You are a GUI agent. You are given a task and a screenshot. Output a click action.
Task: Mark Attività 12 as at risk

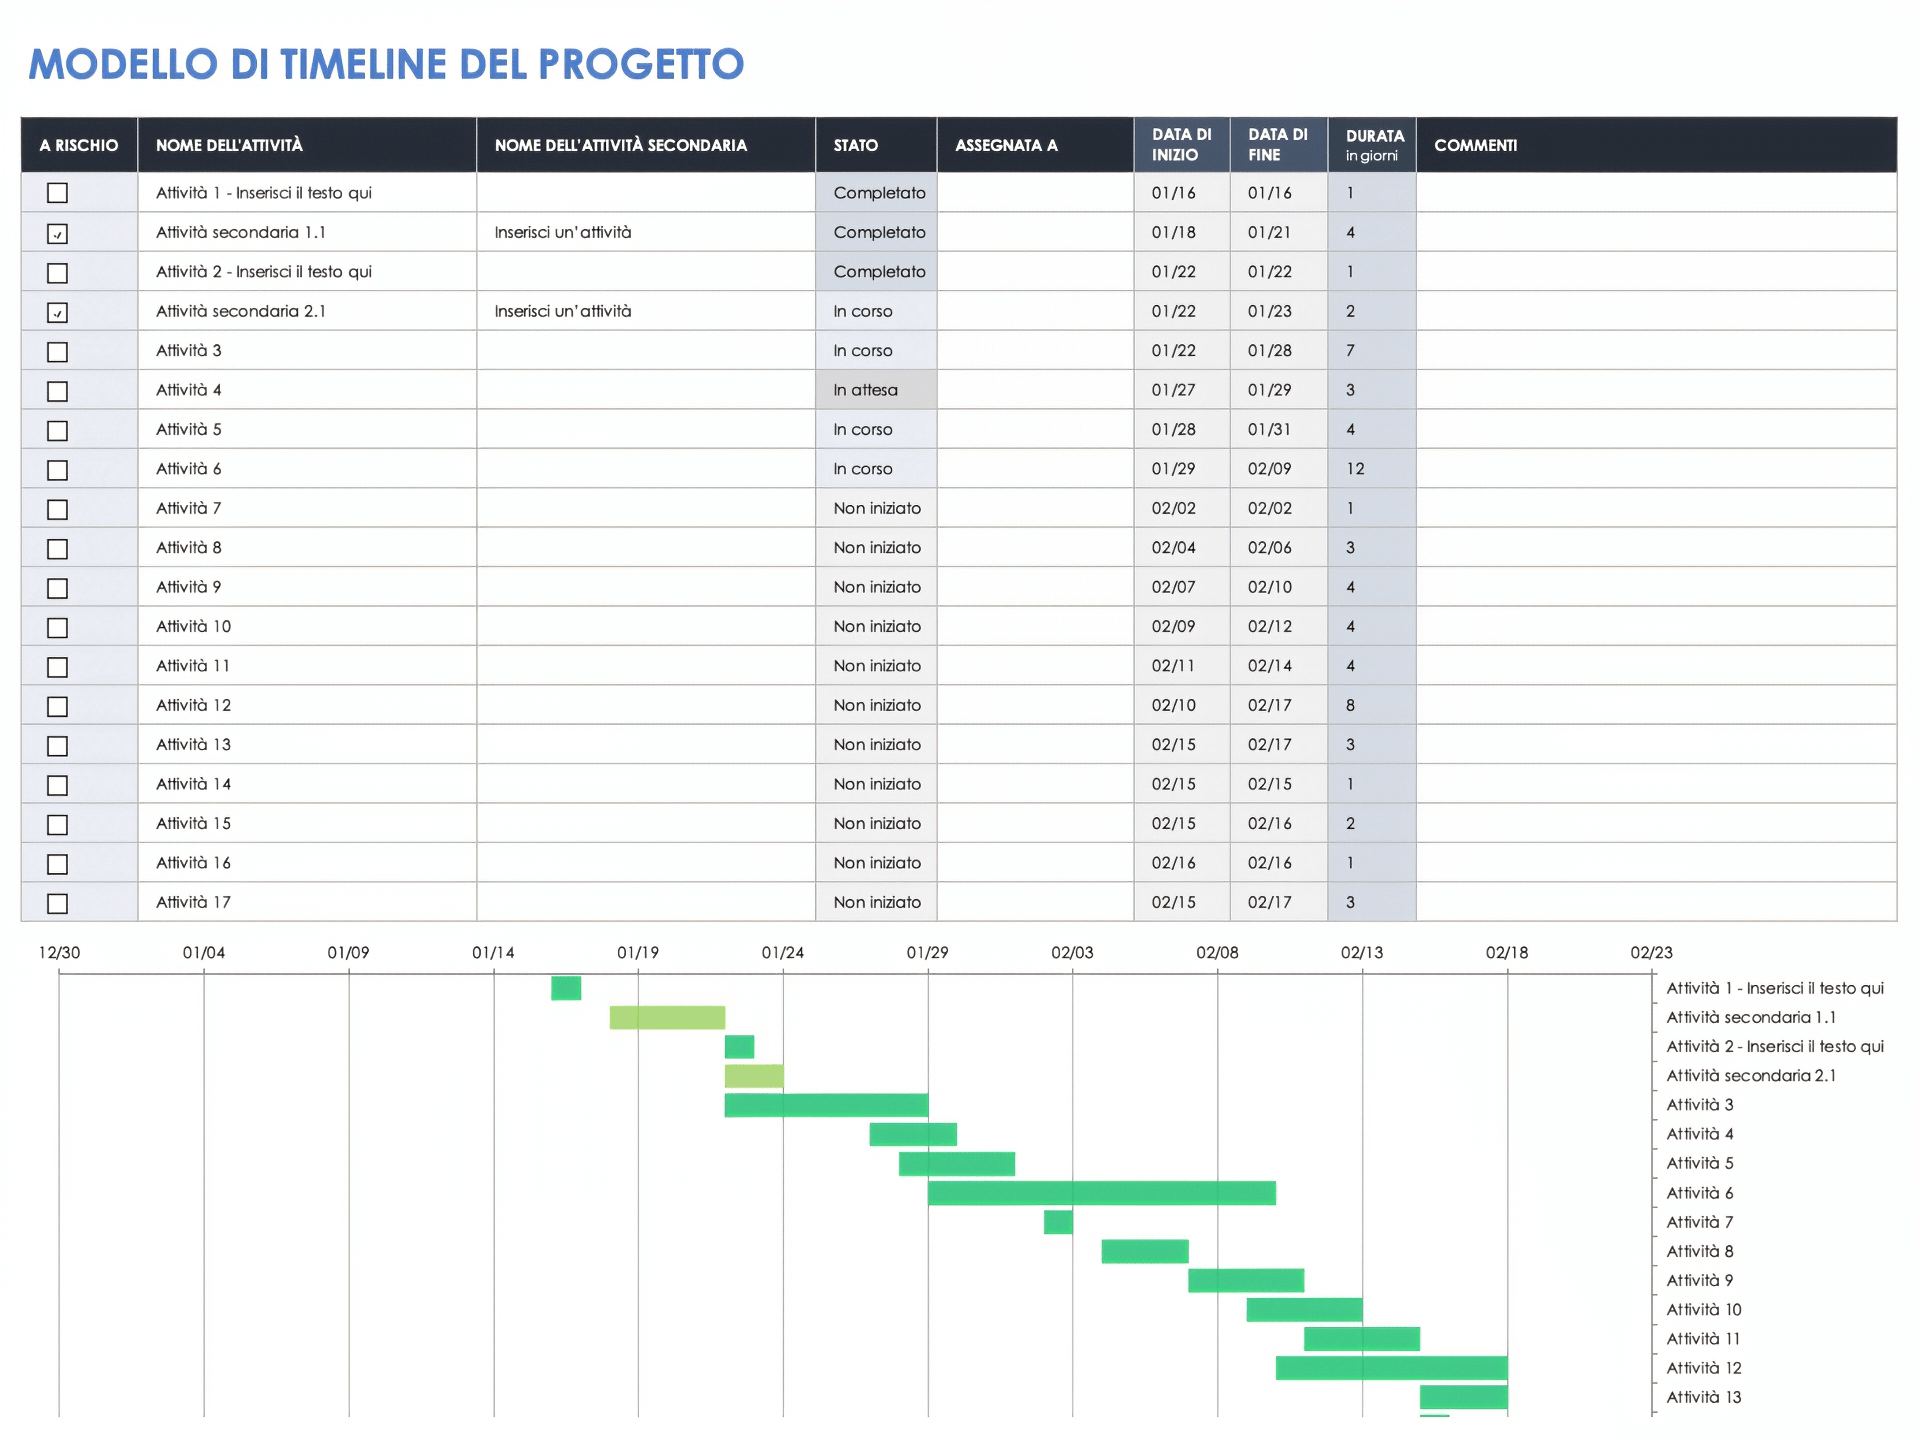pyautogui.click(x=58, y=706)
